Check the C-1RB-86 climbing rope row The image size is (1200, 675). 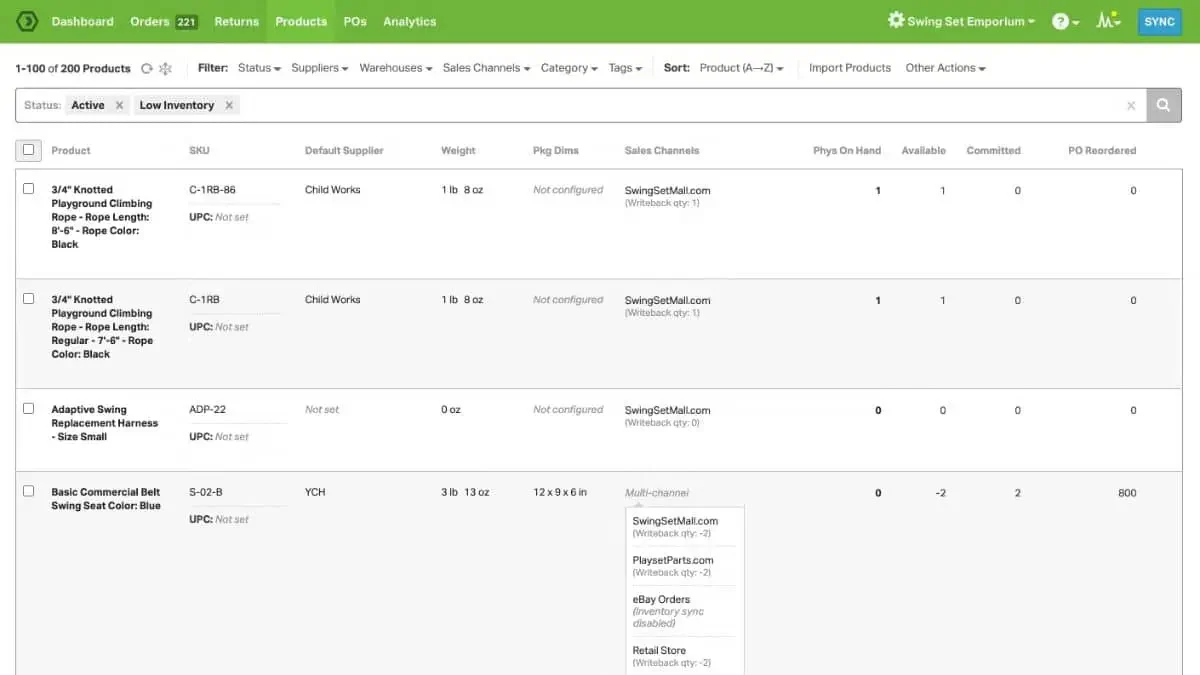point(28,189)
